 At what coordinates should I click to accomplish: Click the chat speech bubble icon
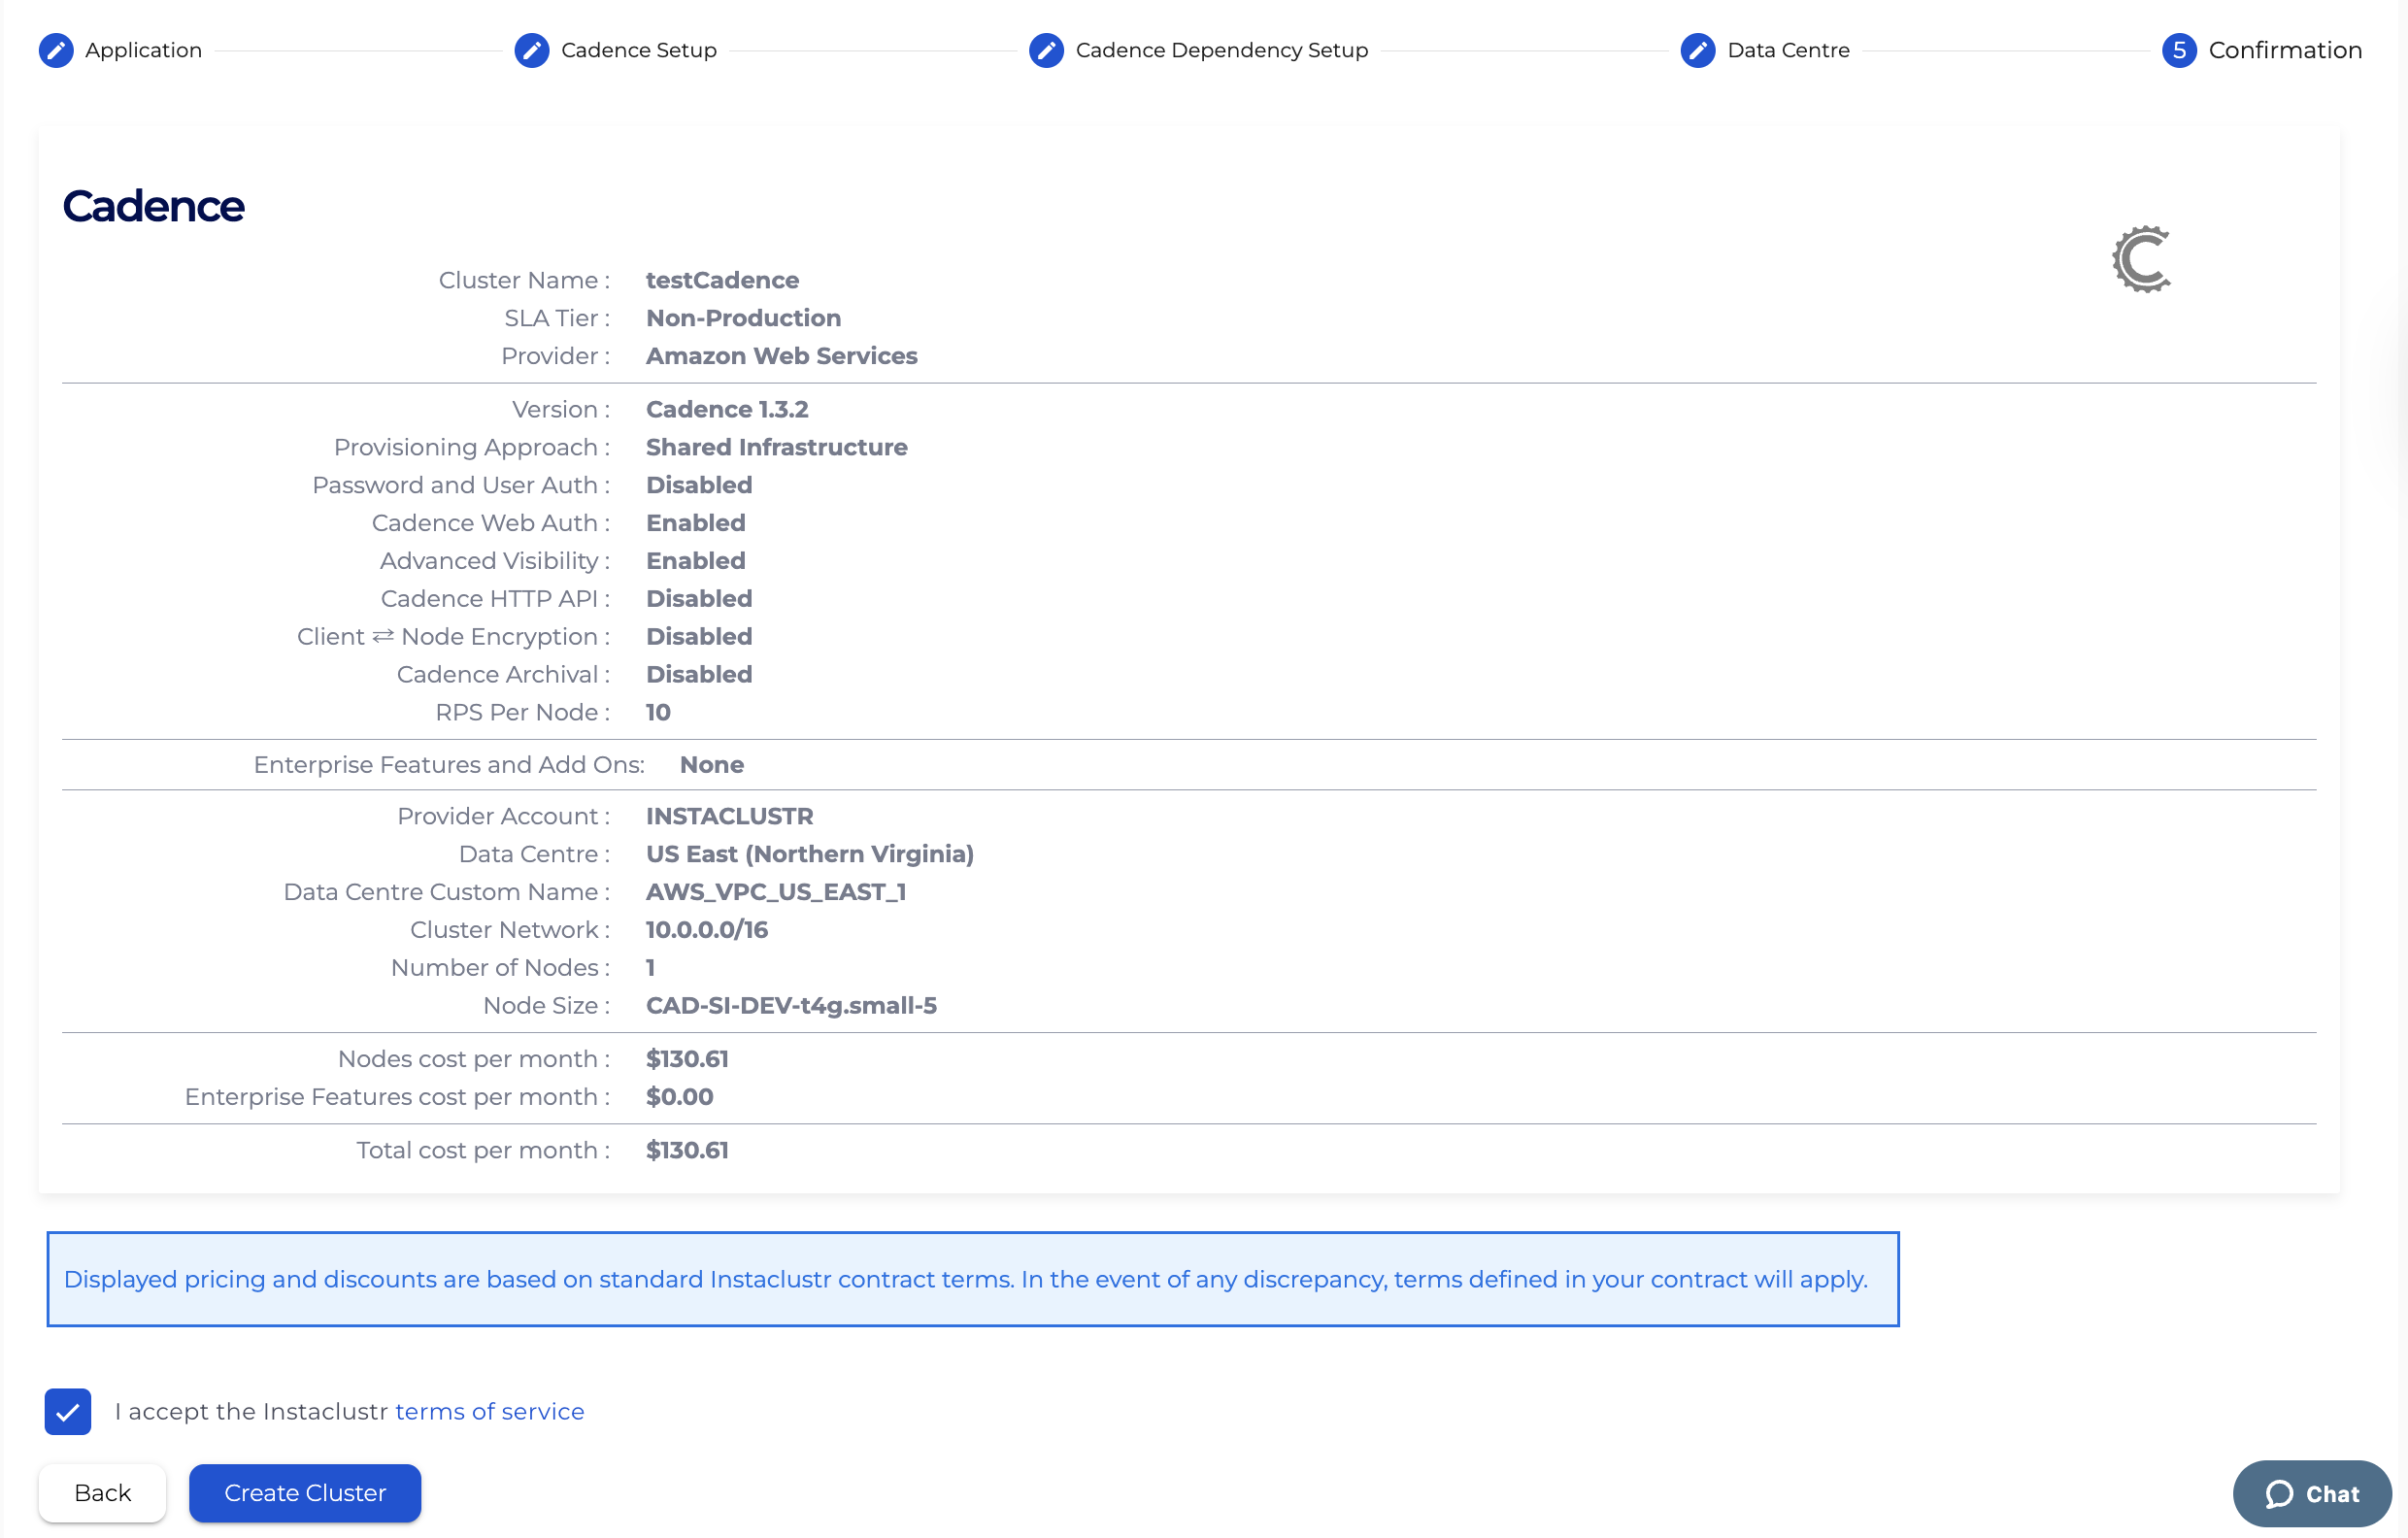(2279, 1494)
